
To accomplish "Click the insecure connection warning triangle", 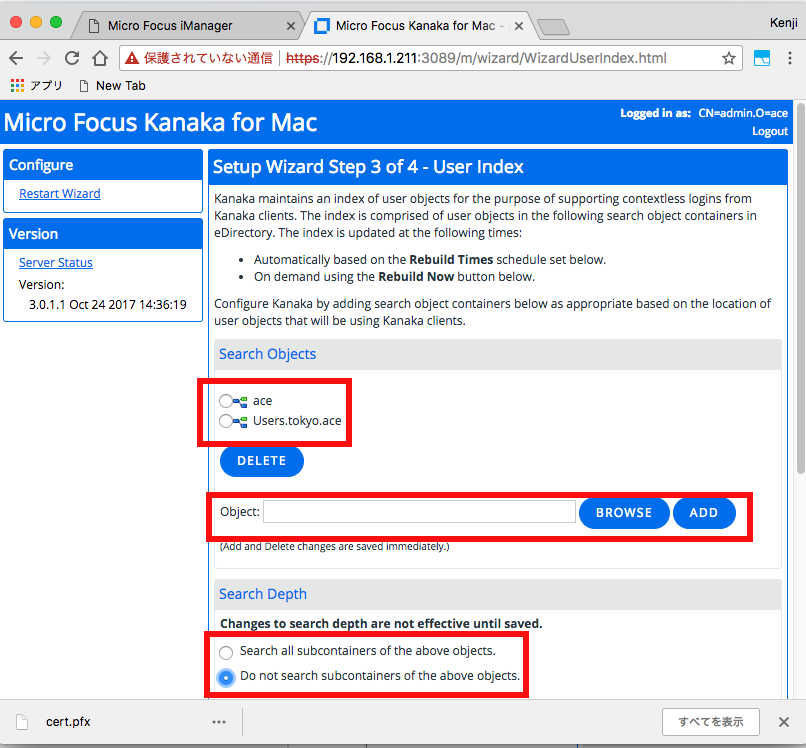I will (x=132, y=58).
